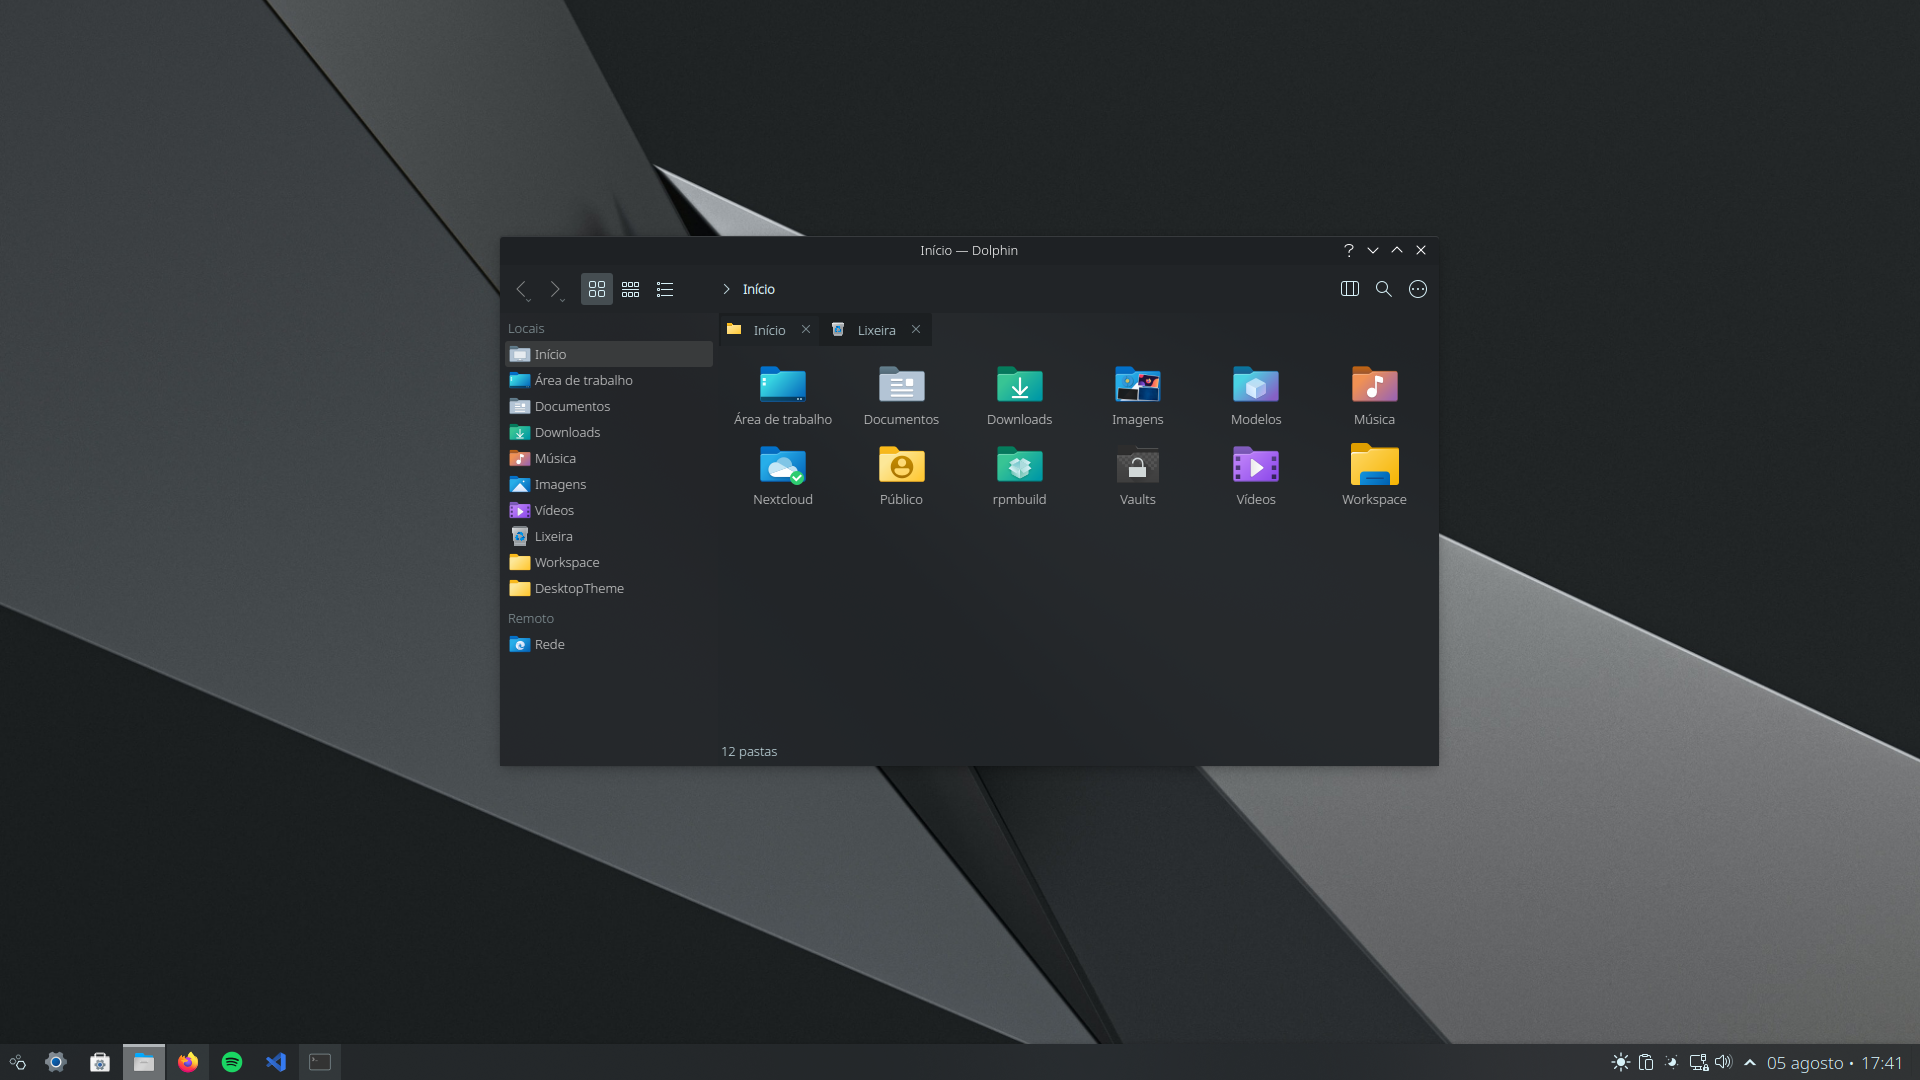Open volume control in system tray
Image resolution: width=1920 pixels, height=1080 pixels.
pyautogui.click(x=1723, y=1062)
